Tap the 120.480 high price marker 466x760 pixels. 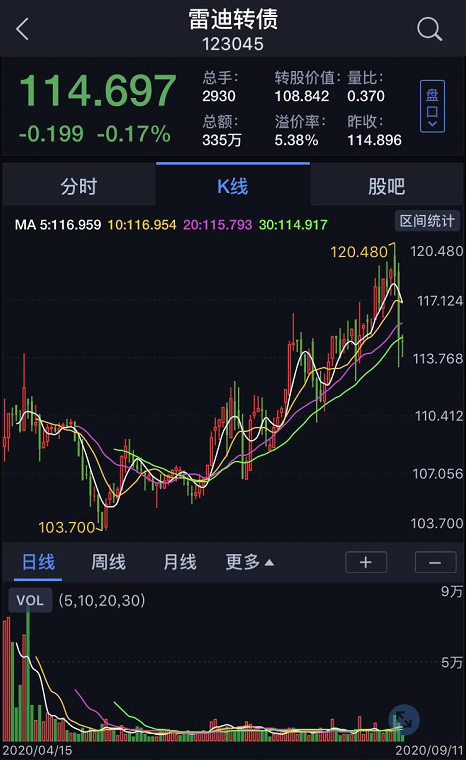pos(359,252)
